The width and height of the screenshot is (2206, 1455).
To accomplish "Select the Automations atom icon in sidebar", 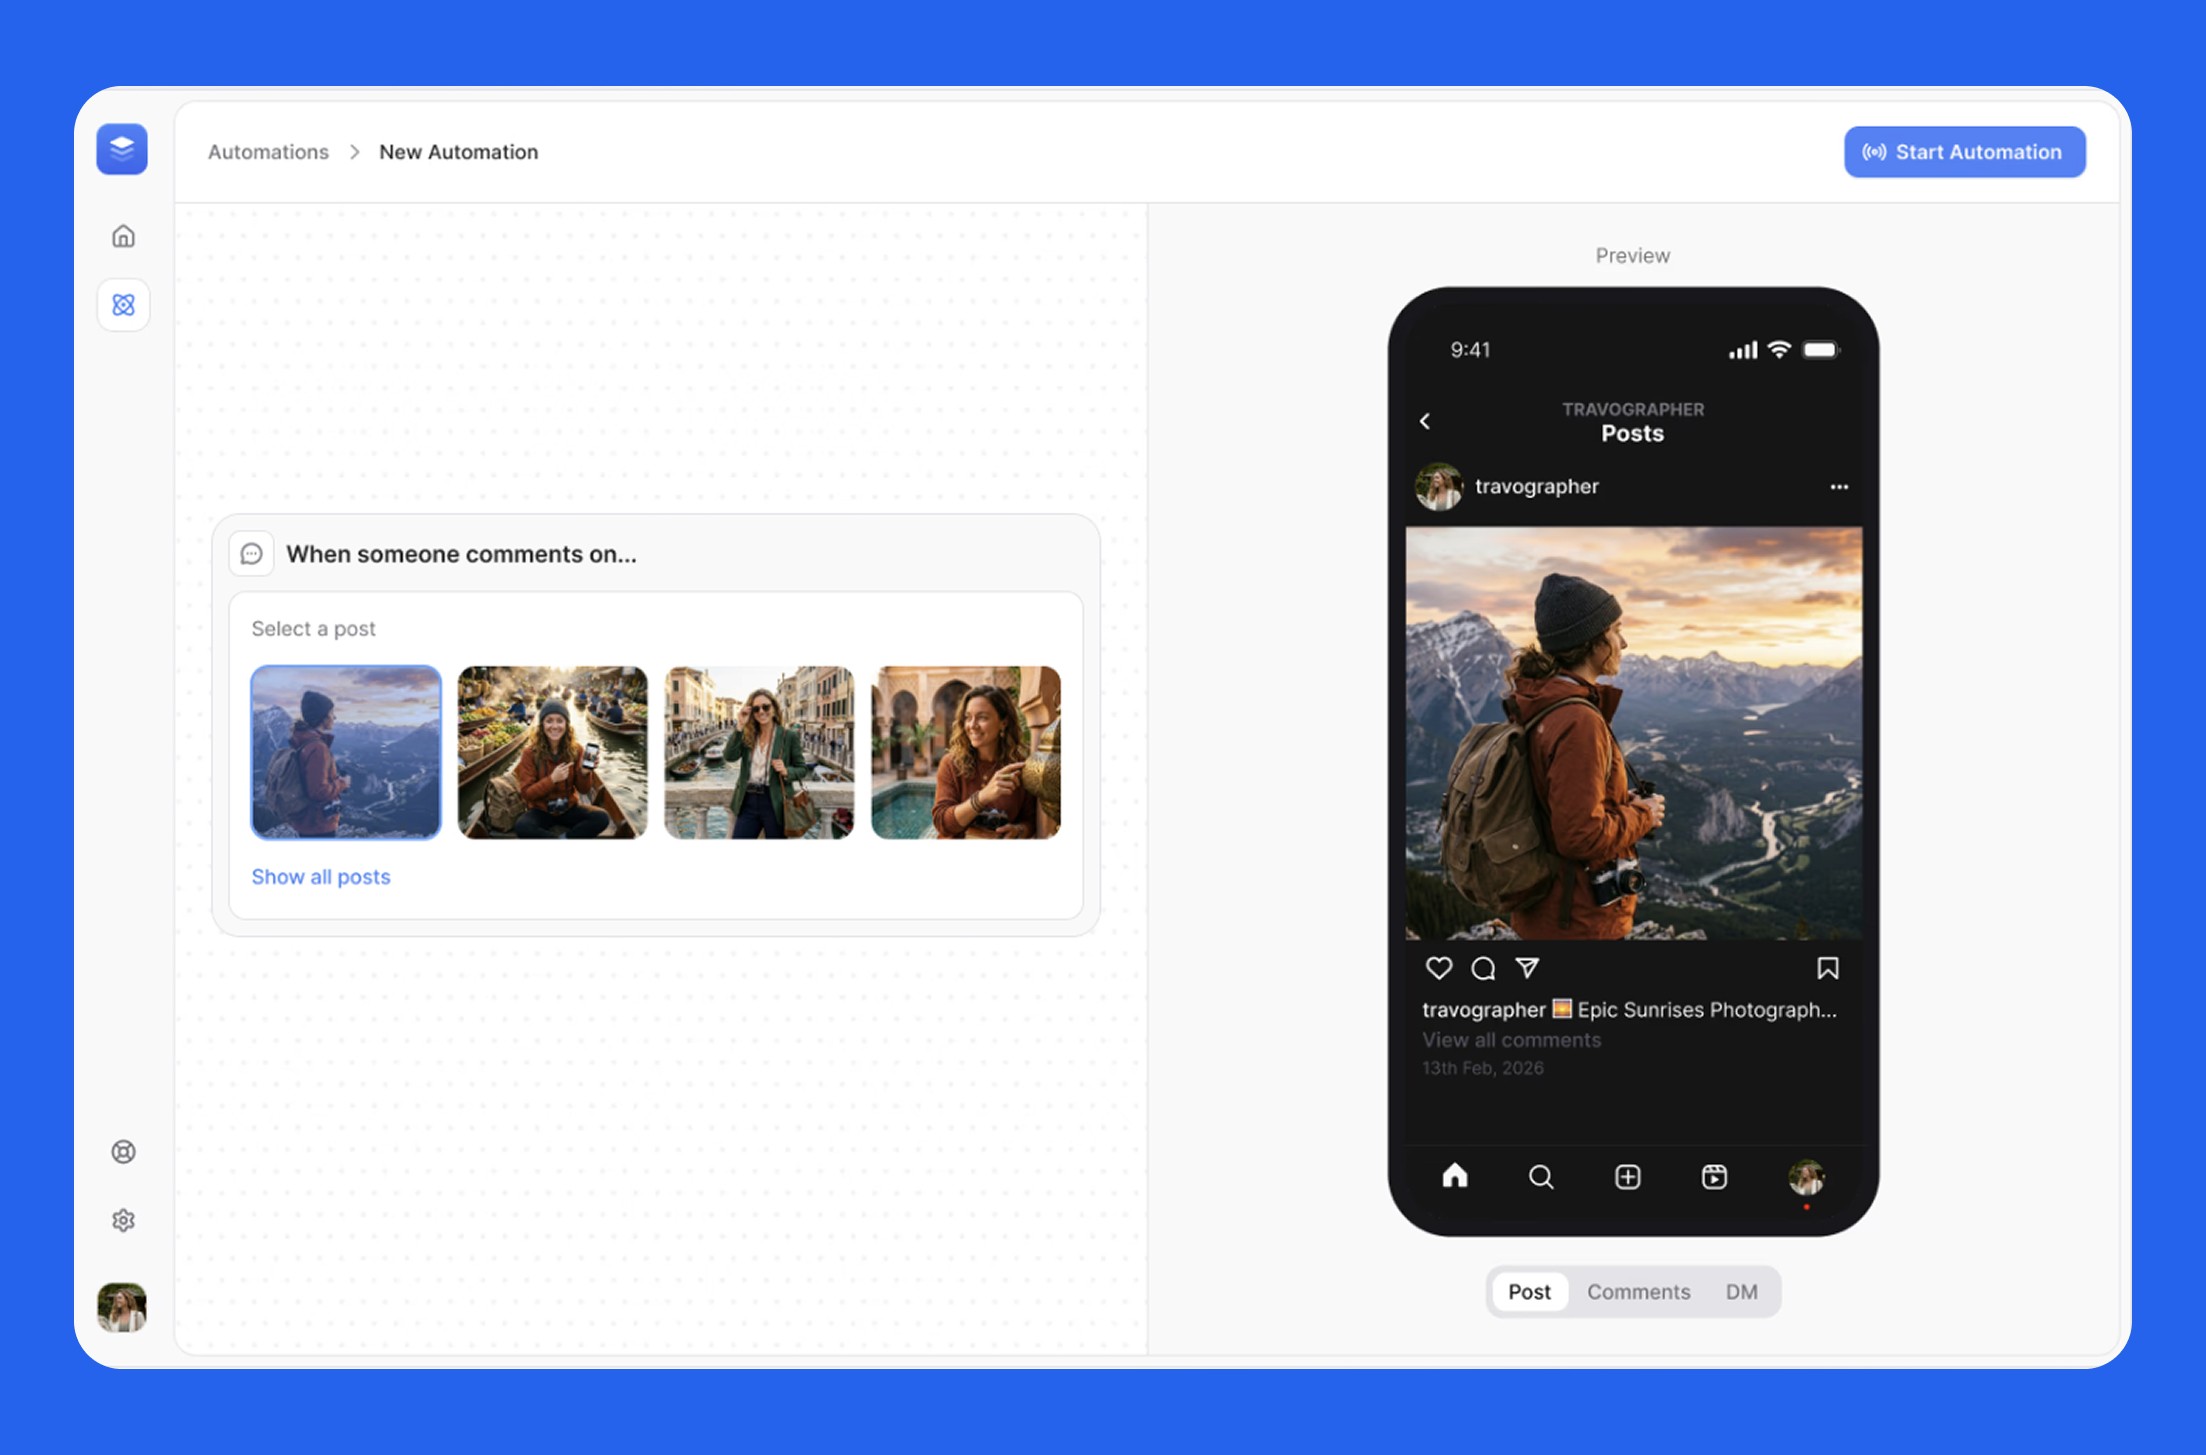I will coord(123,305).
